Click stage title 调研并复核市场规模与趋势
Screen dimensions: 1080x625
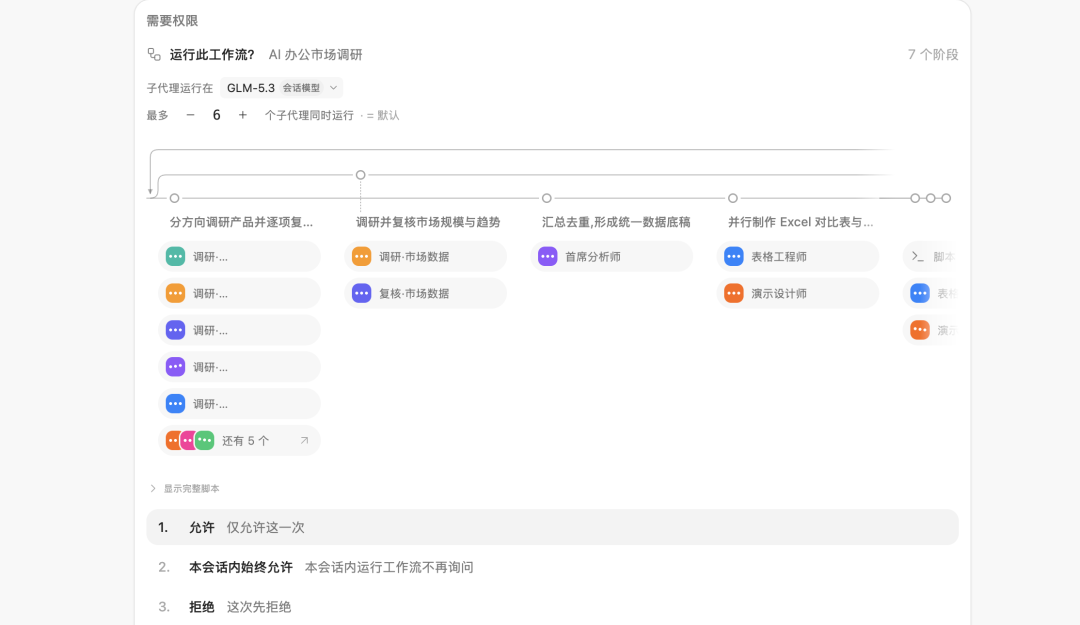(428, 222)
